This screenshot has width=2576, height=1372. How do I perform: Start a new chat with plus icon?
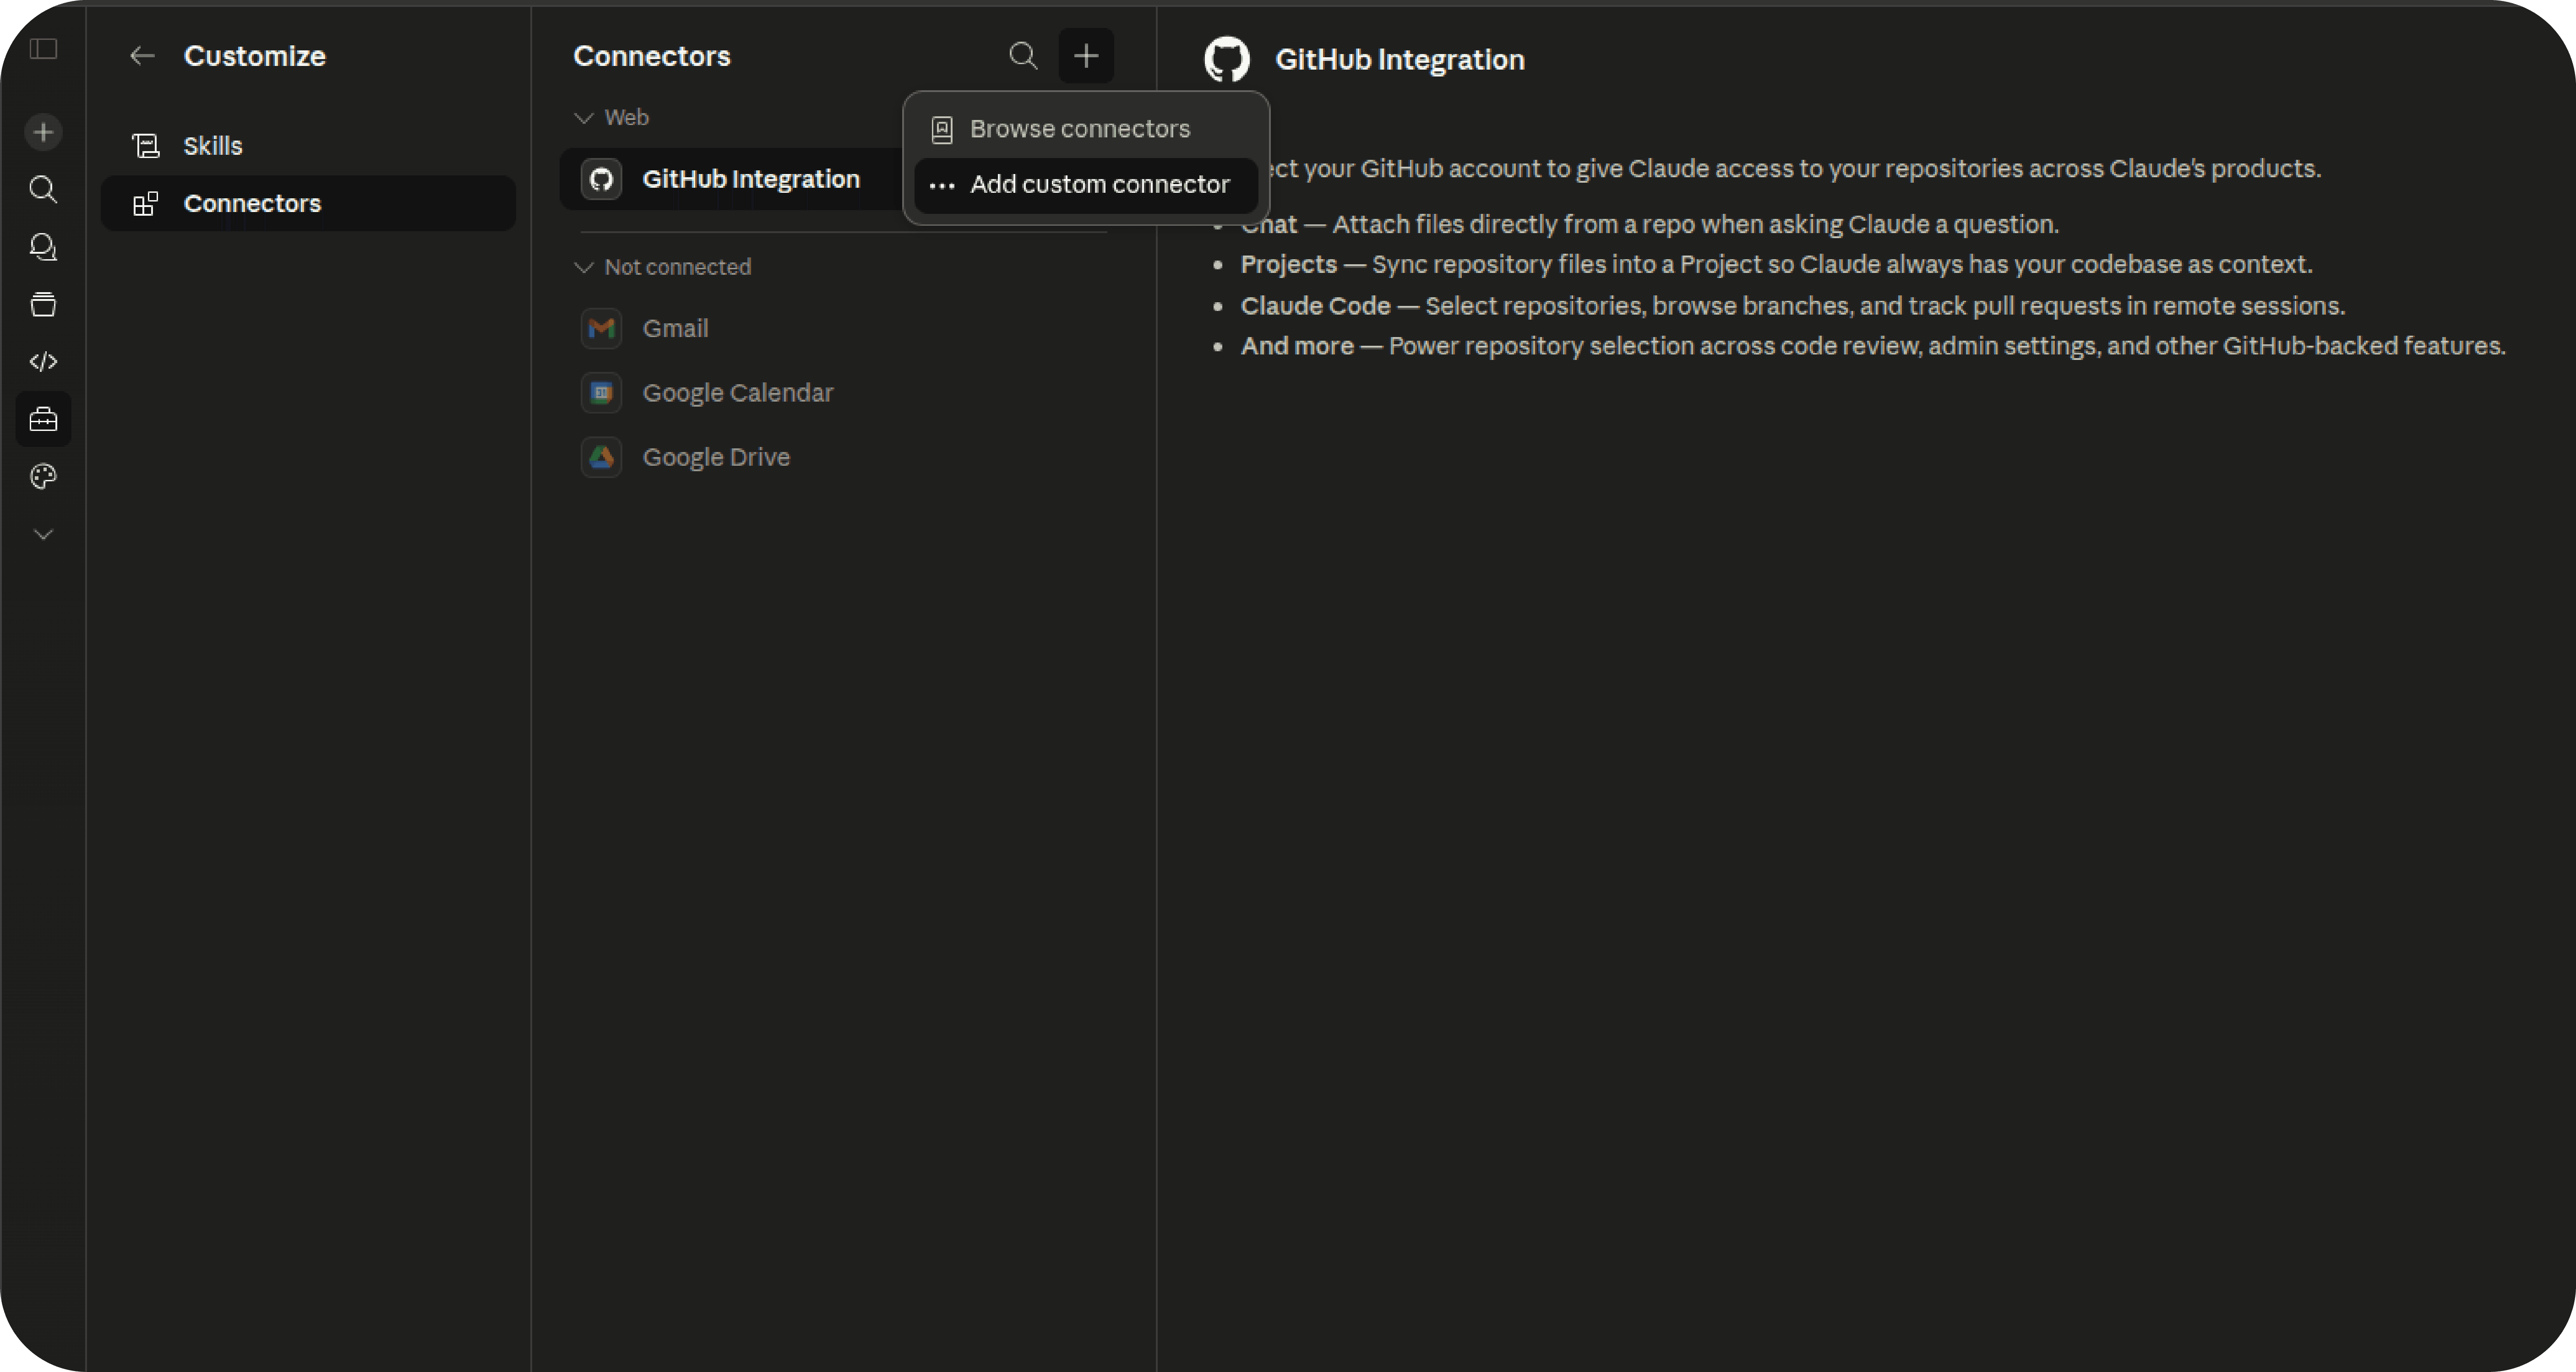(43, 132)
